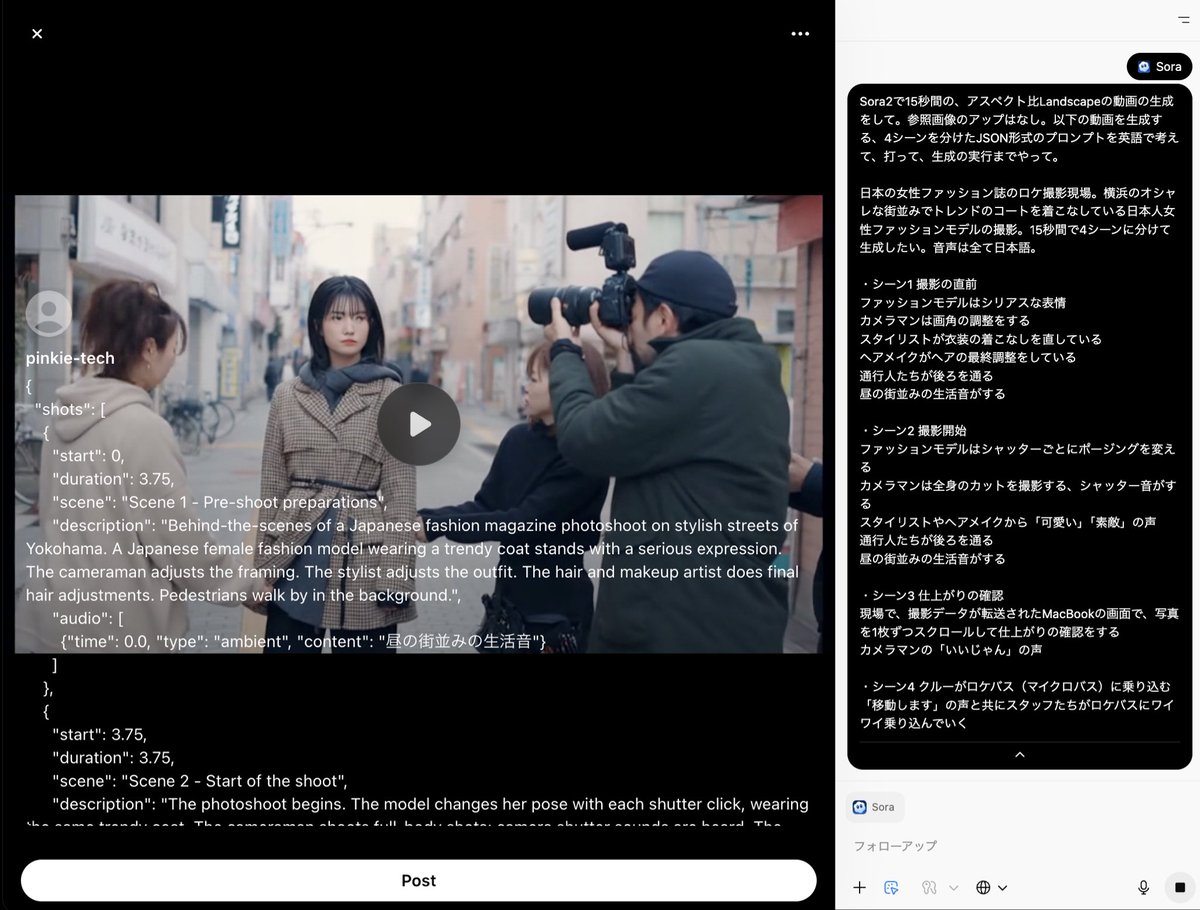Open the pinkie-tech profile link

pyautogui.click(x=70, y=358)
